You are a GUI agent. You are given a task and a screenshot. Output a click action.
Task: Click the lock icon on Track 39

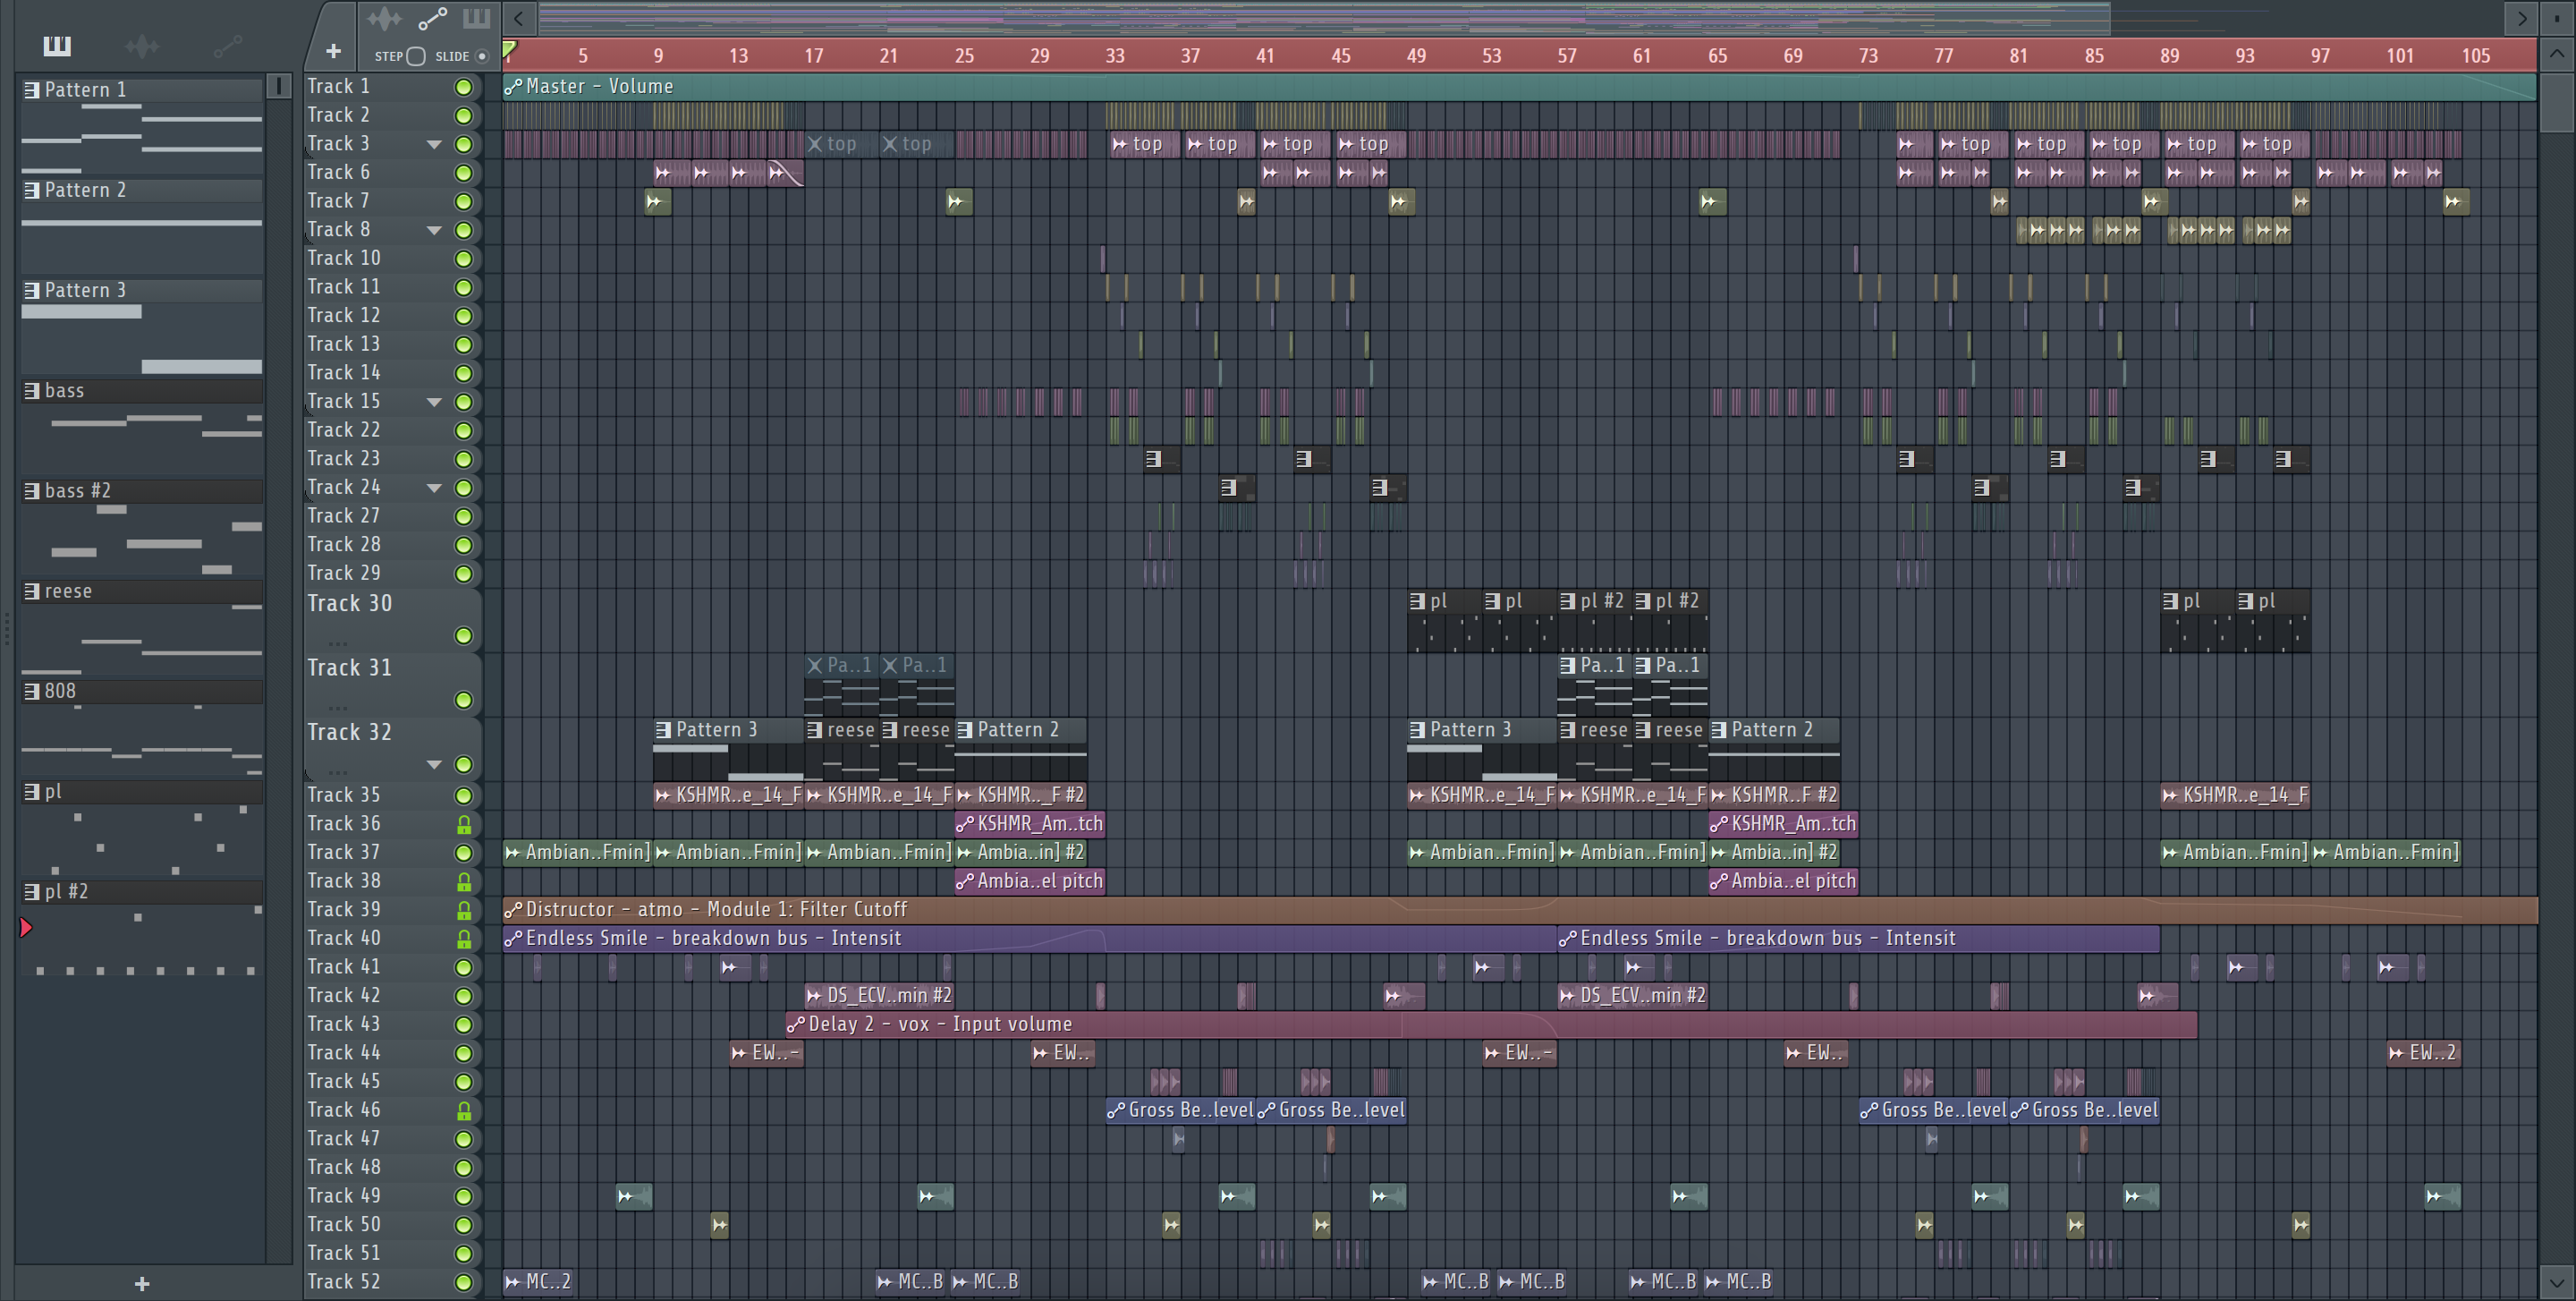click(463, 910)
